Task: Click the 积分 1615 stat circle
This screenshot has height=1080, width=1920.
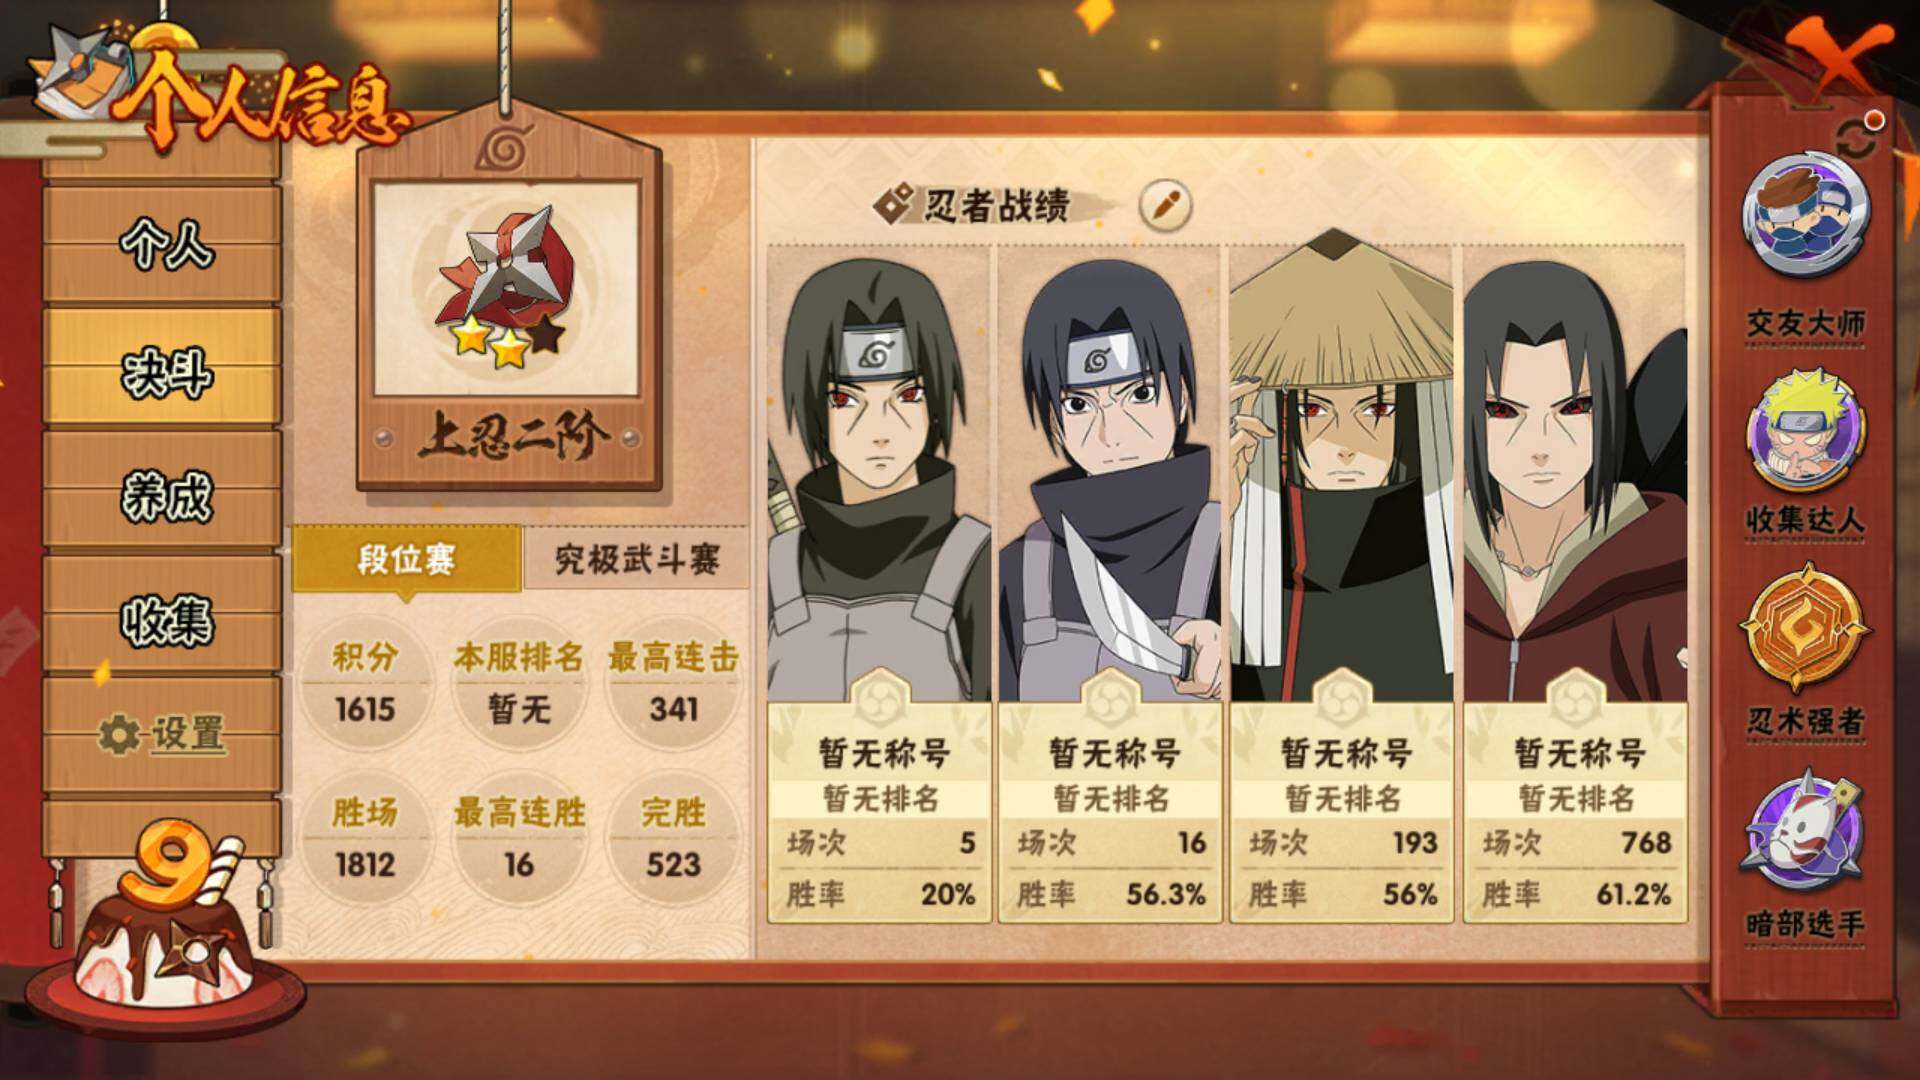Action: tap(365, 684)
